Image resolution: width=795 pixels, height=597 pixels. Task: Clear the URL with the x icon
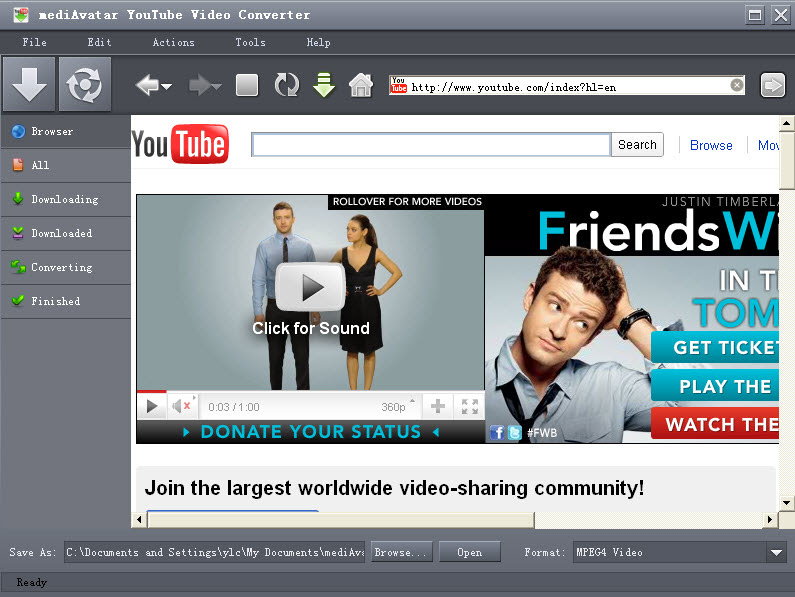(x=737, y=86)
